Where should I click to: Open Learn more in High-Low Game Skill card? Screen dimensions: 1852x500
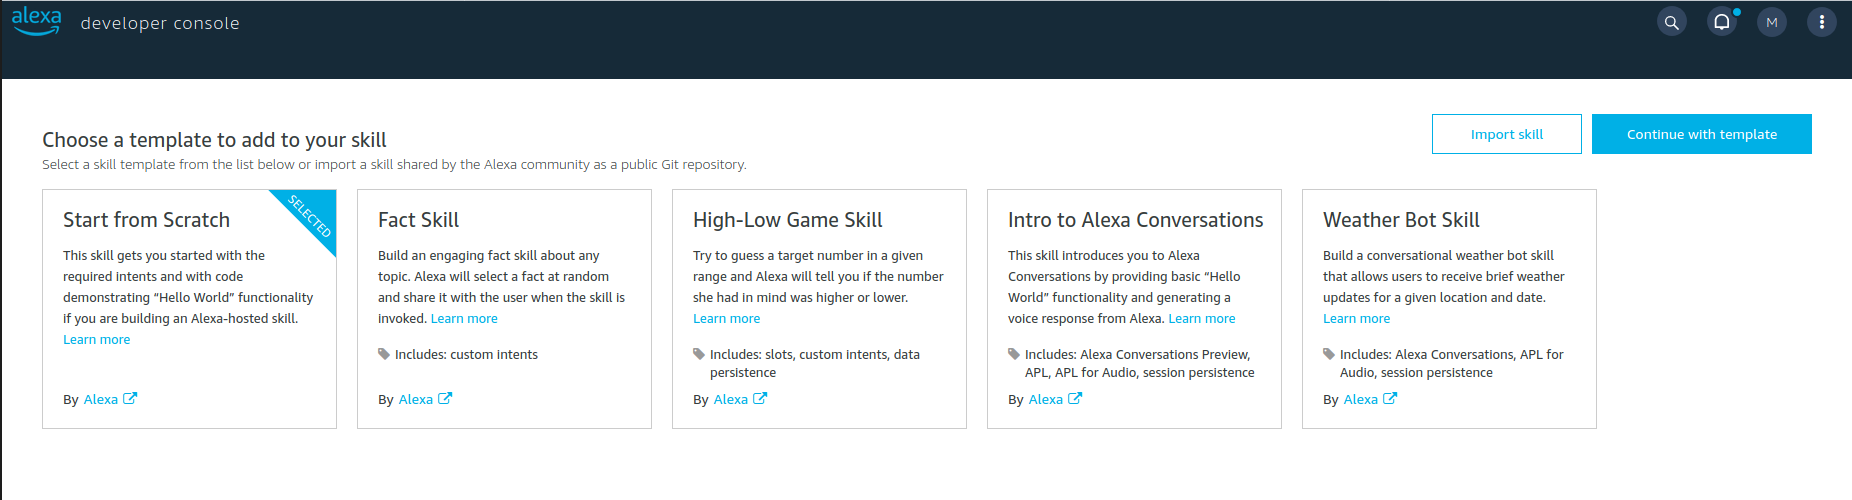pos(726,319)
